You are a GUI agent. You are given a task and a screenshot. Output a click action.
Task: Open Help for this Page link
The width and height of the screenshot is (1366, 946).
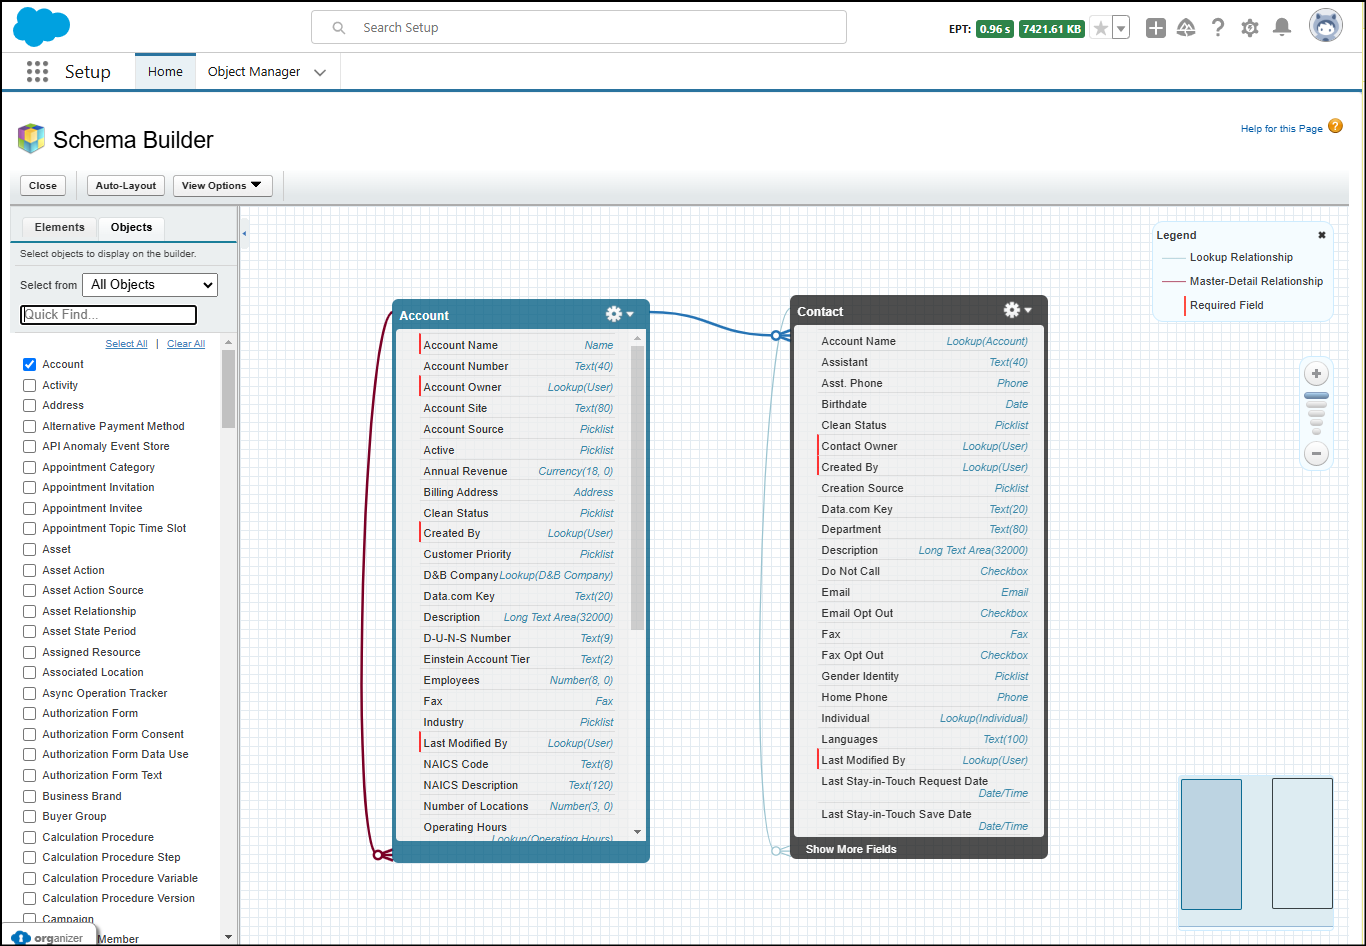click(1281, 128)
